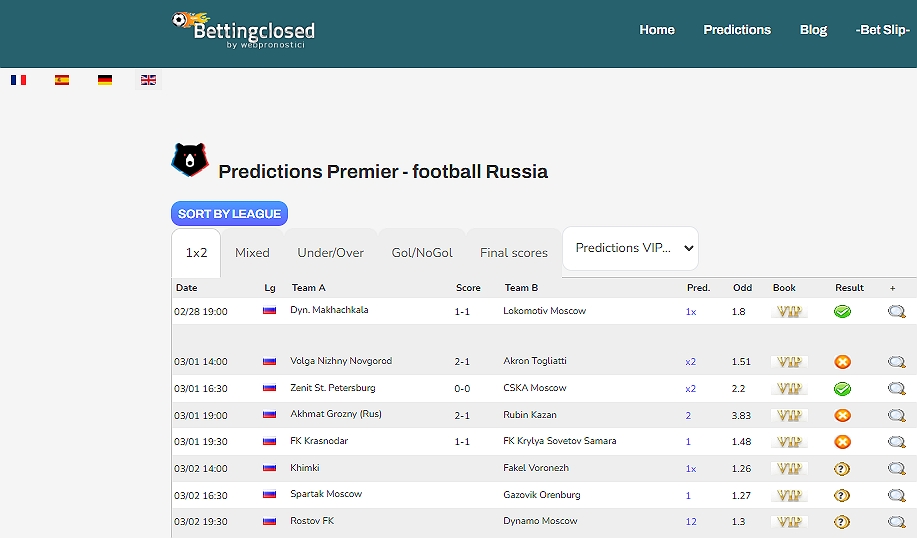Screen dimensions: 917x538
Task: Click magnifier icon for Zenit St. Petersburg row
Action: tap(896, 389)
